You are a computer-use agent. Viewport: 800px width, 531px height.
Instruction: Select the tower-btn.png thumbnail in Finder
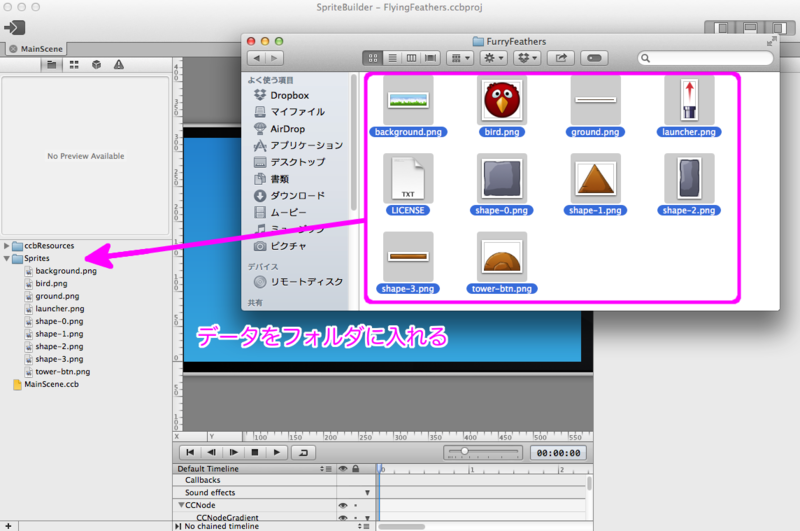point(502,257)
